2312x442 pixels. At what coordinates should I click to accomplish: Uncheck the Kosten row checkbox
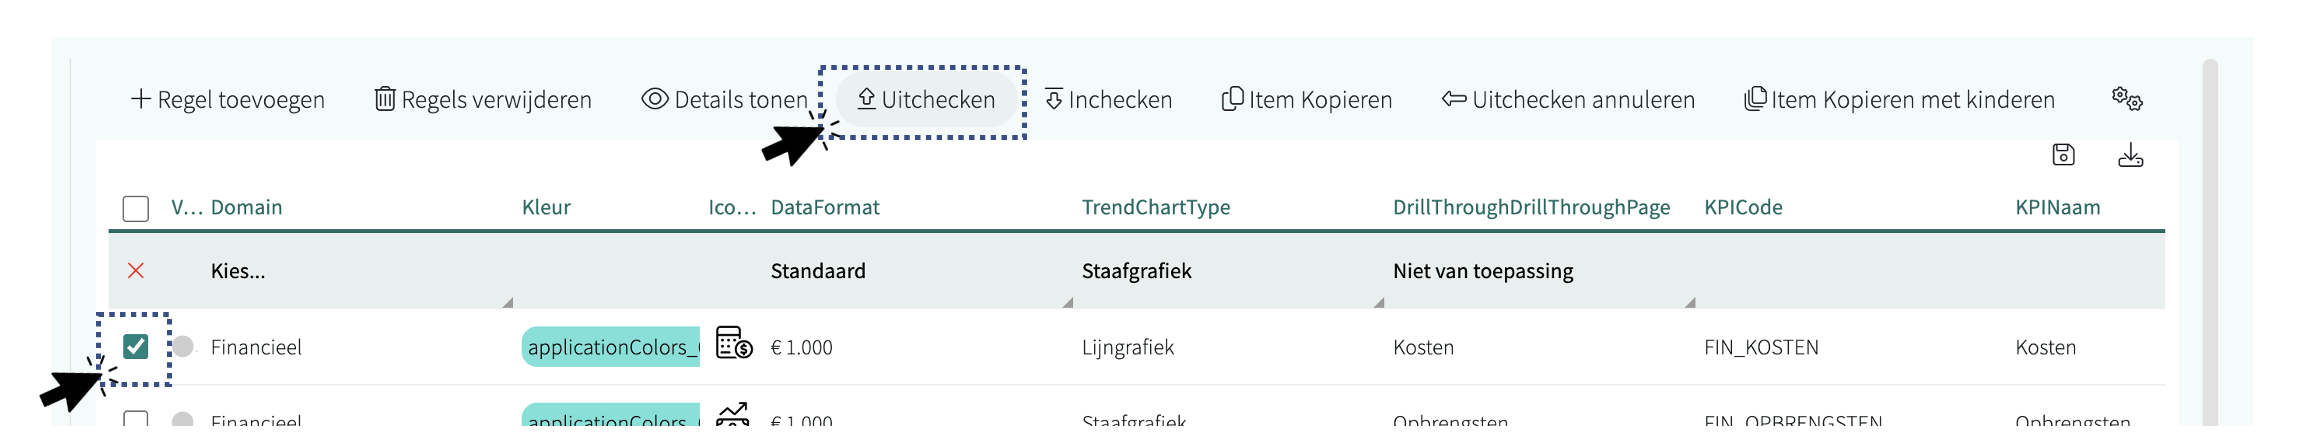click(136, 347)
